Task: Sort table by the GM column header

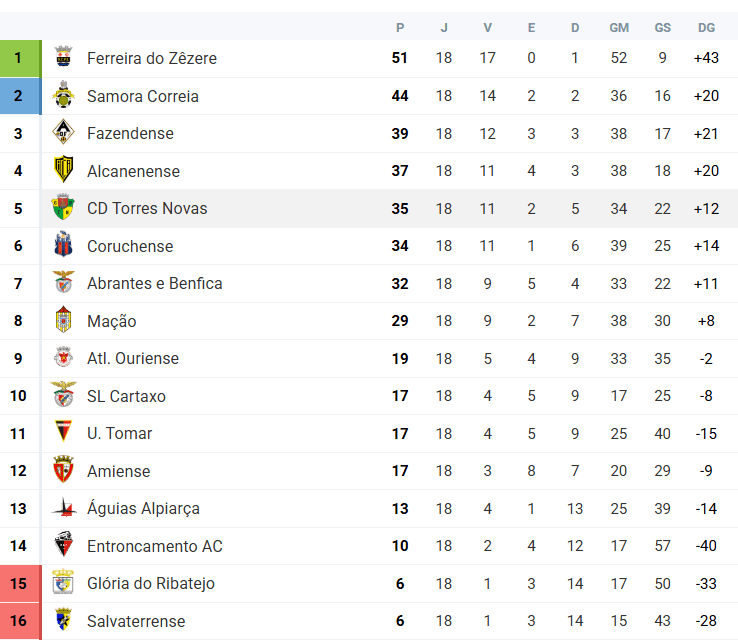Action: 619,28
